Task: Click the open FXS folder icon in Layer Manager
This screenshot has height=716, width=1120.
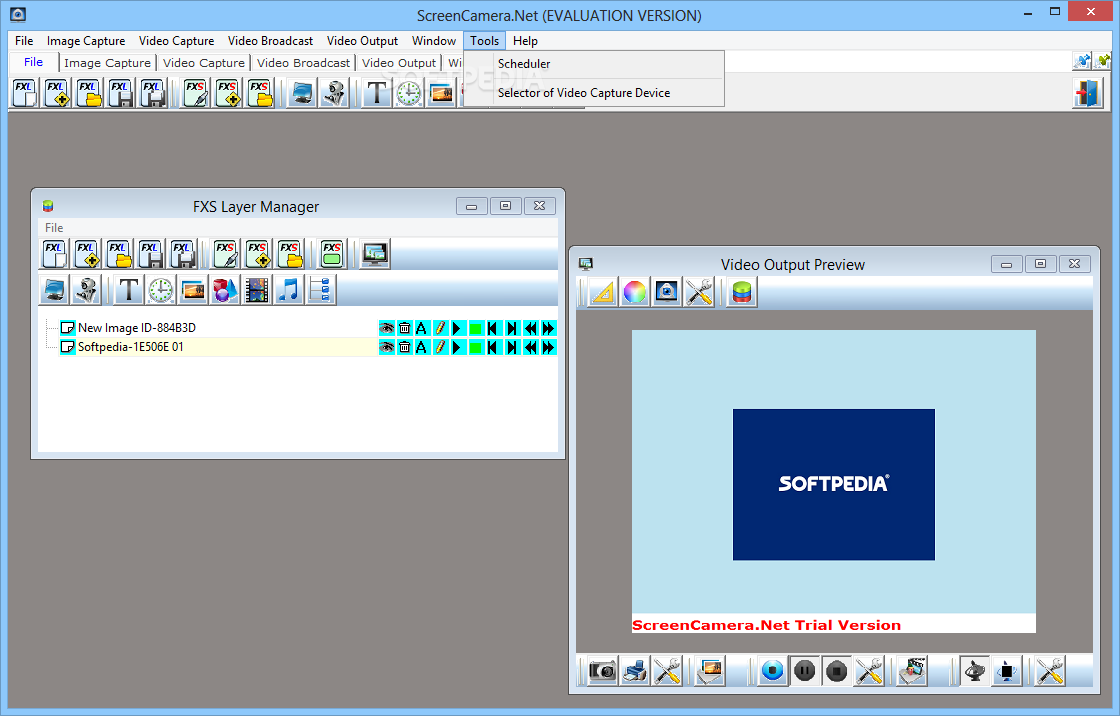Action: pos(290,254)
